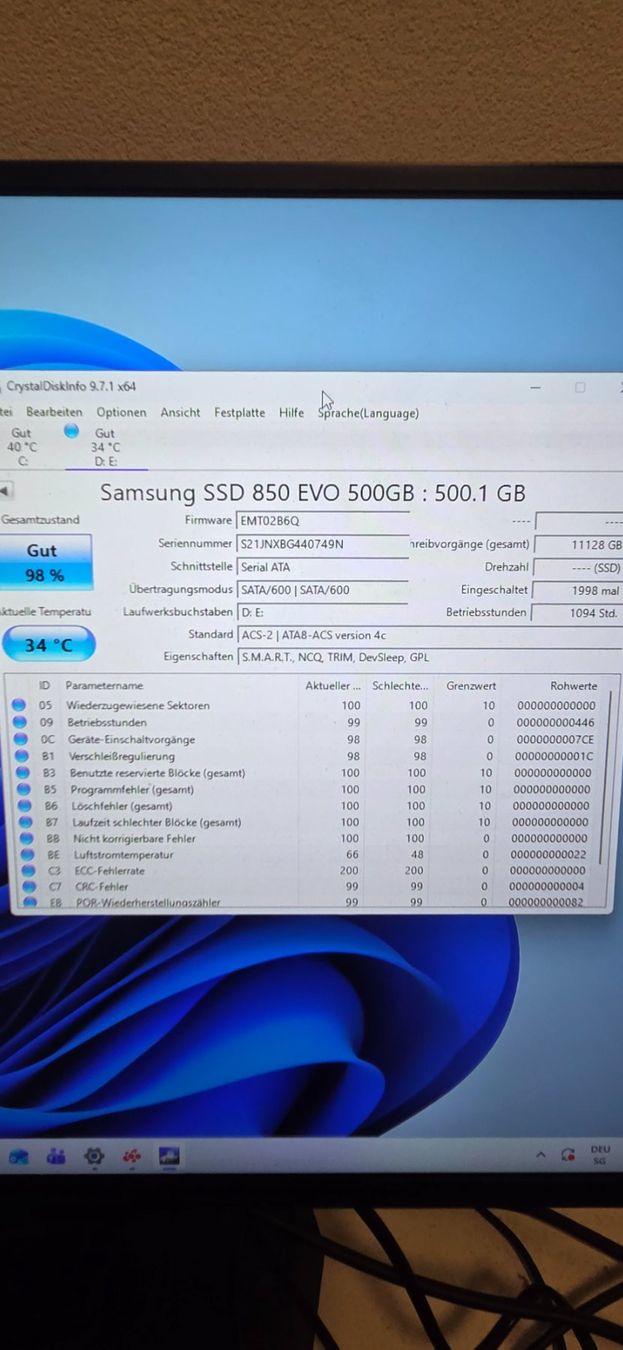Click the Eingeschaltet value 1998 mal
Screen dimensions: 623x1350
click(x=577, y=590)
